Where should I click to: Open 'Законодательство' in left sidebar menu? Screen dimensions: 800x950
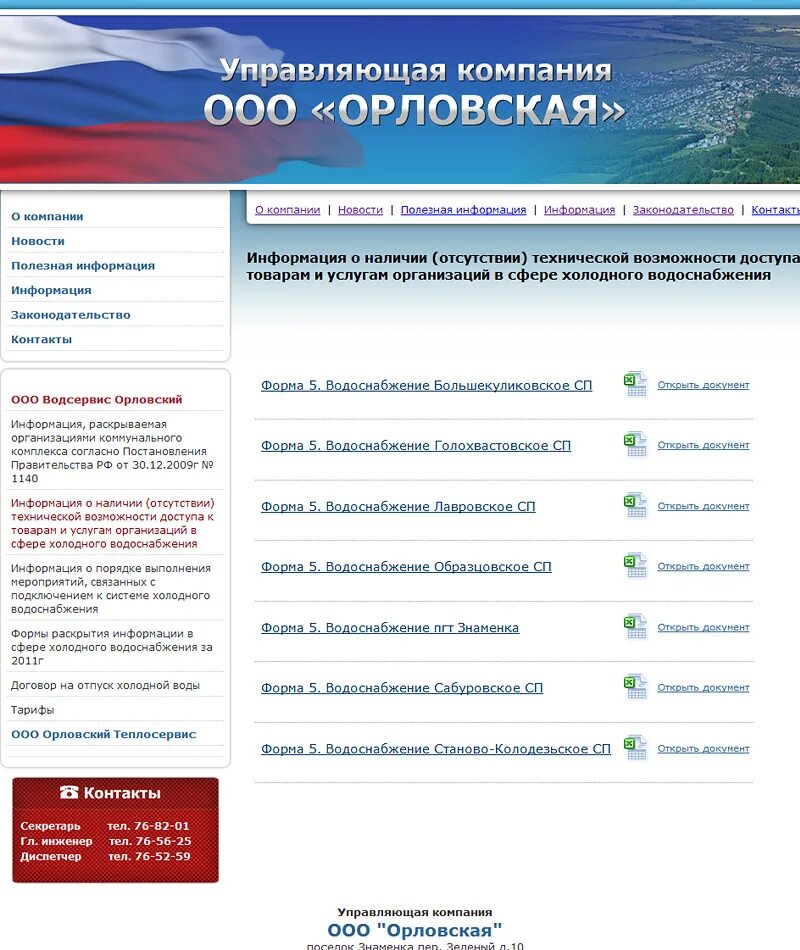(71, 315)
